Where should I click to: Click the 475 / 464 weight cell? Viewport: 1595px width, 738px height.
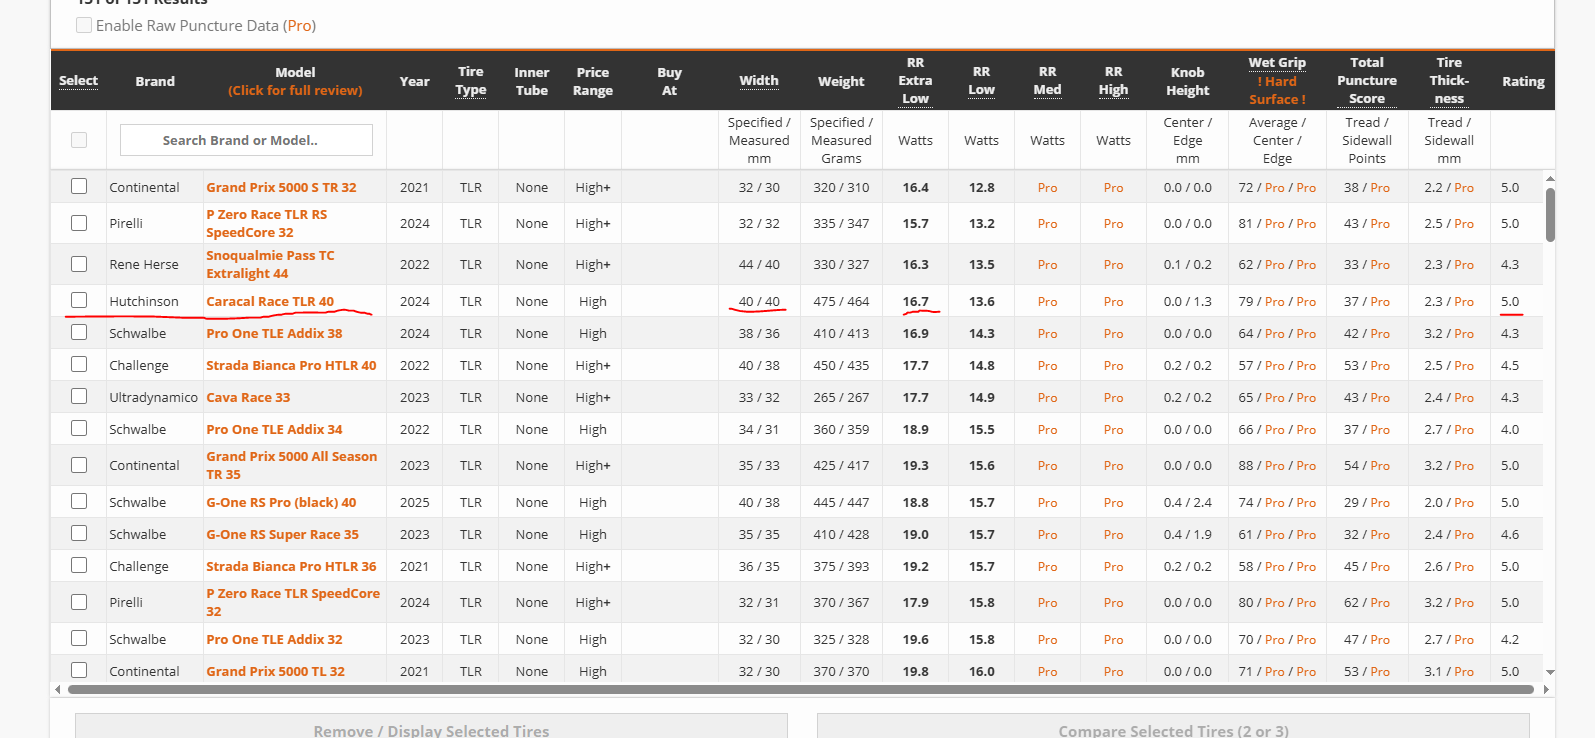pyautogui.click(x=841, y=301)
